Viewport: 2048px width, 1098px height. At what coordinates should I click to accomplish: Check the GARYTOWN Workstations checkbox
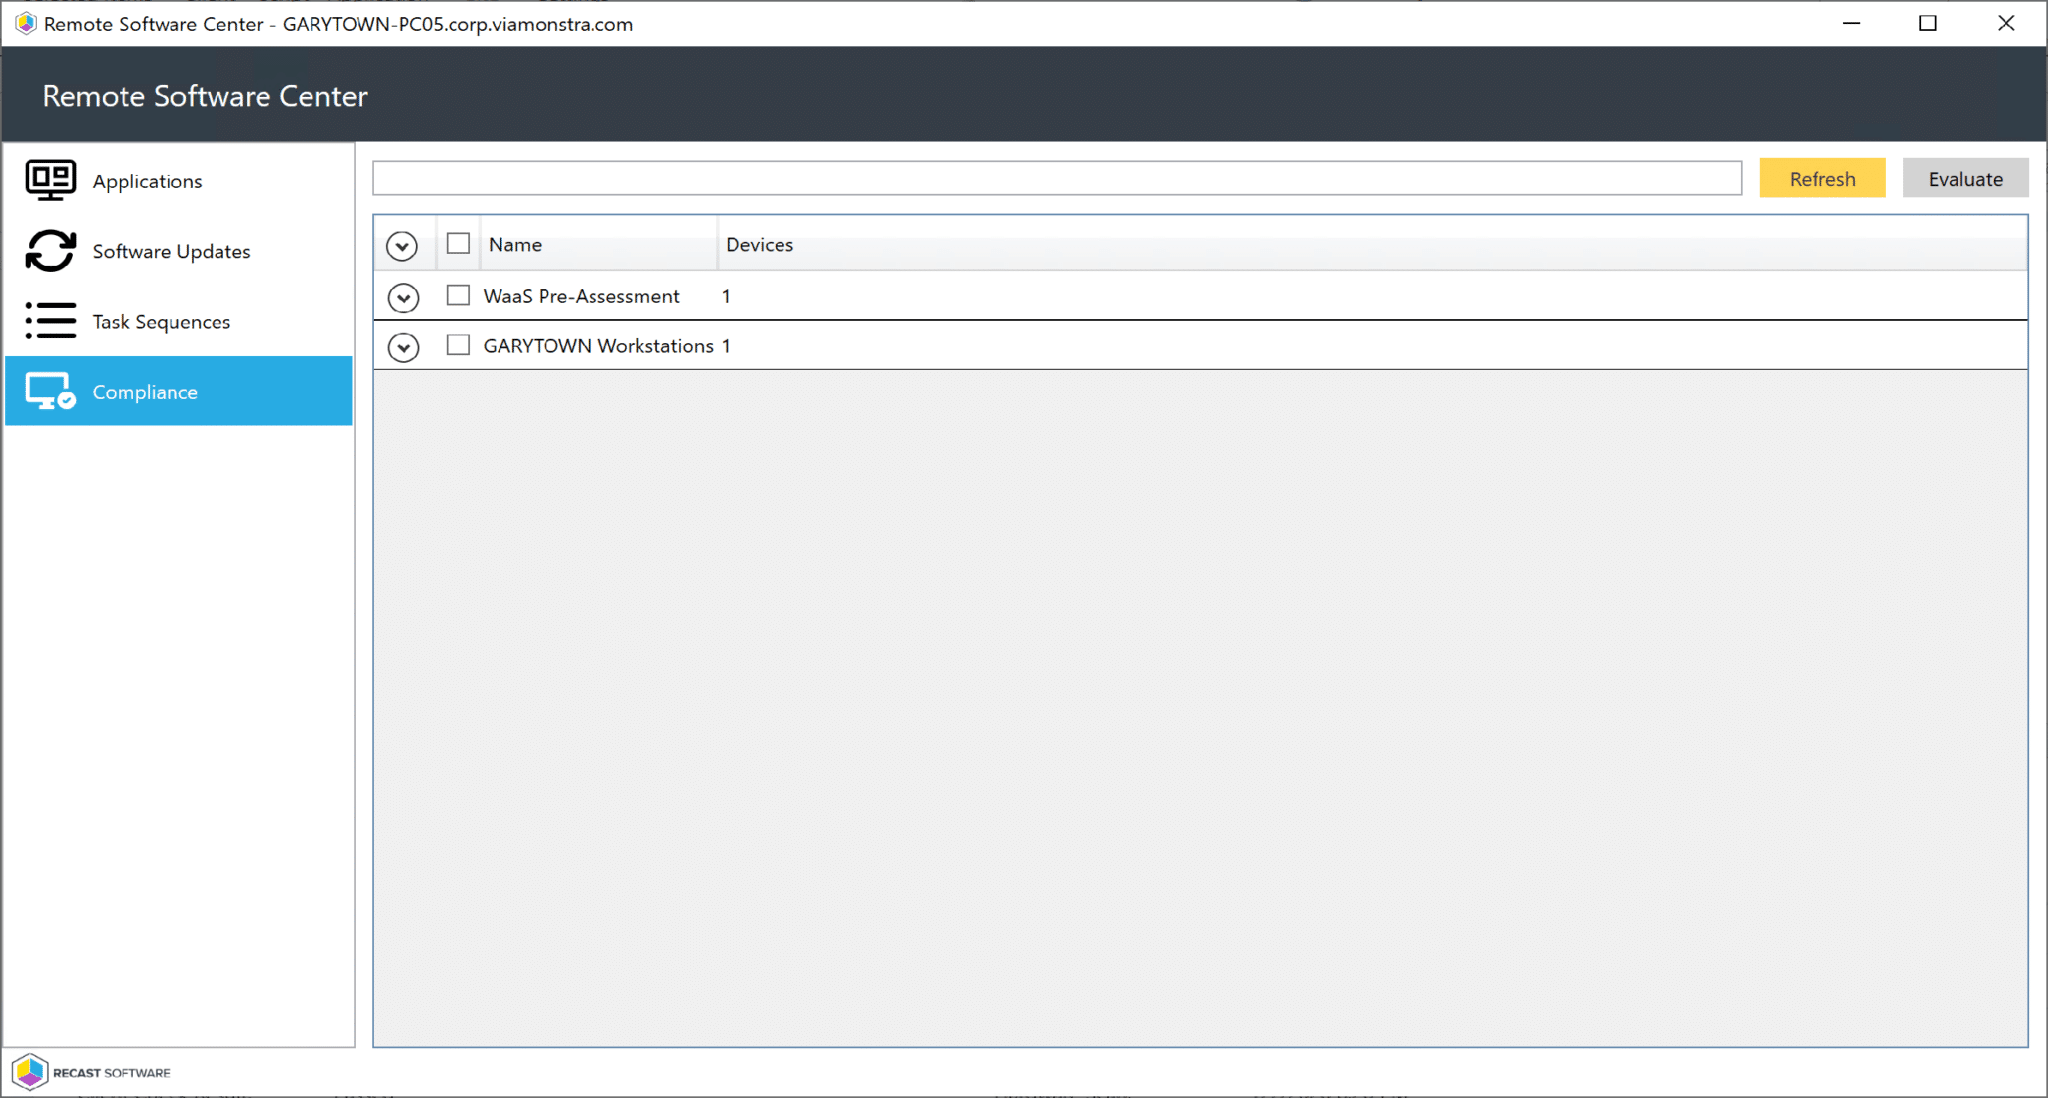458,345
